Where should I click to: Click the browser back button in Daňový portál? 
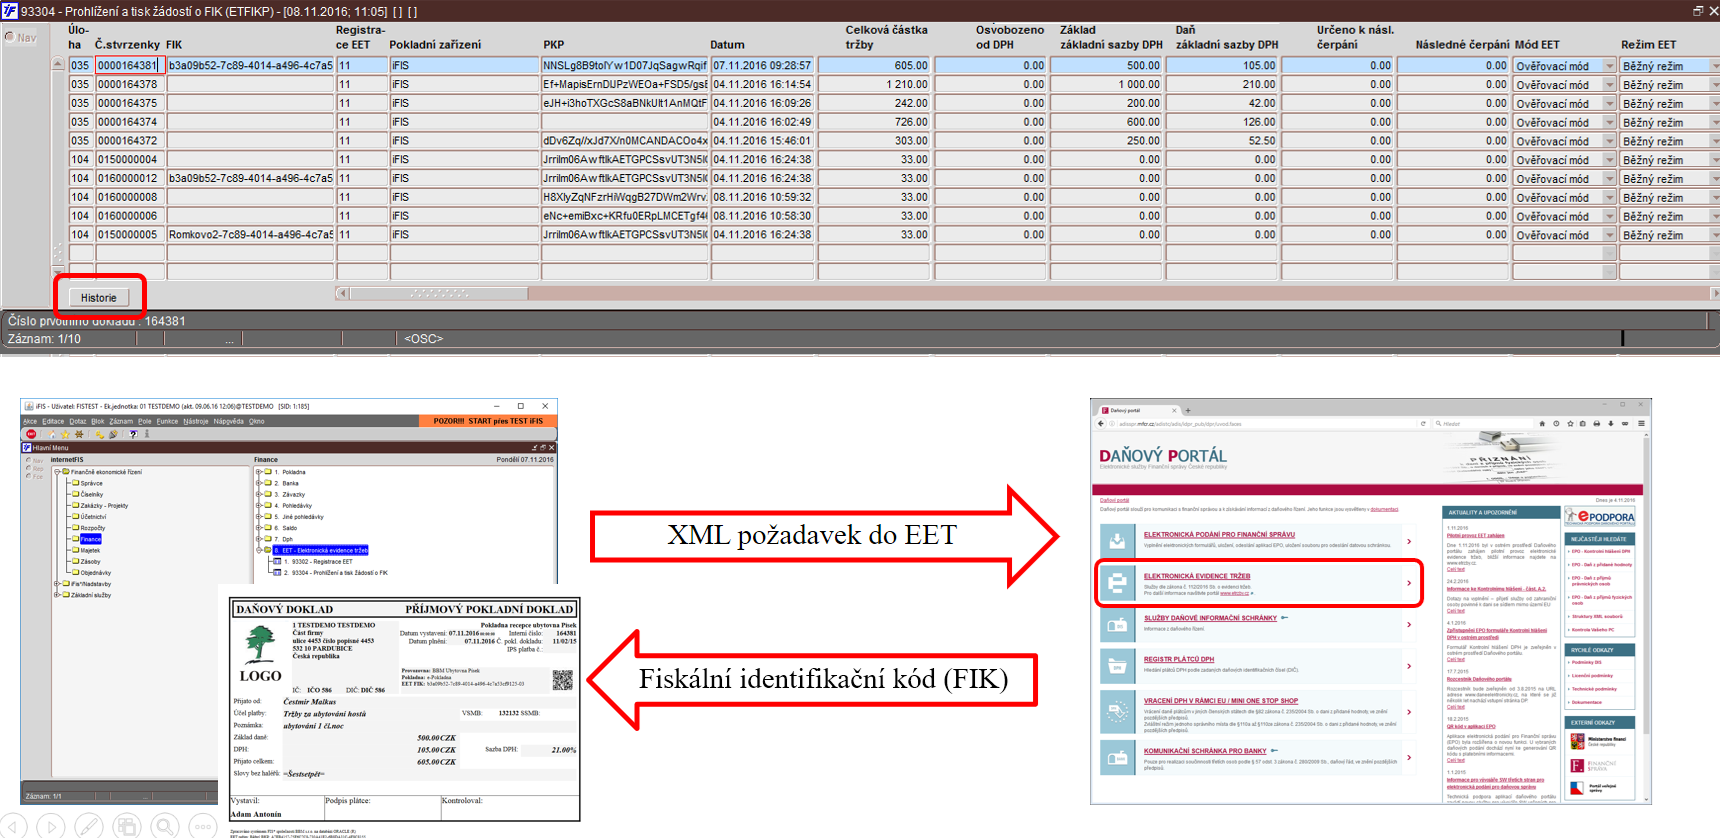1101,424
